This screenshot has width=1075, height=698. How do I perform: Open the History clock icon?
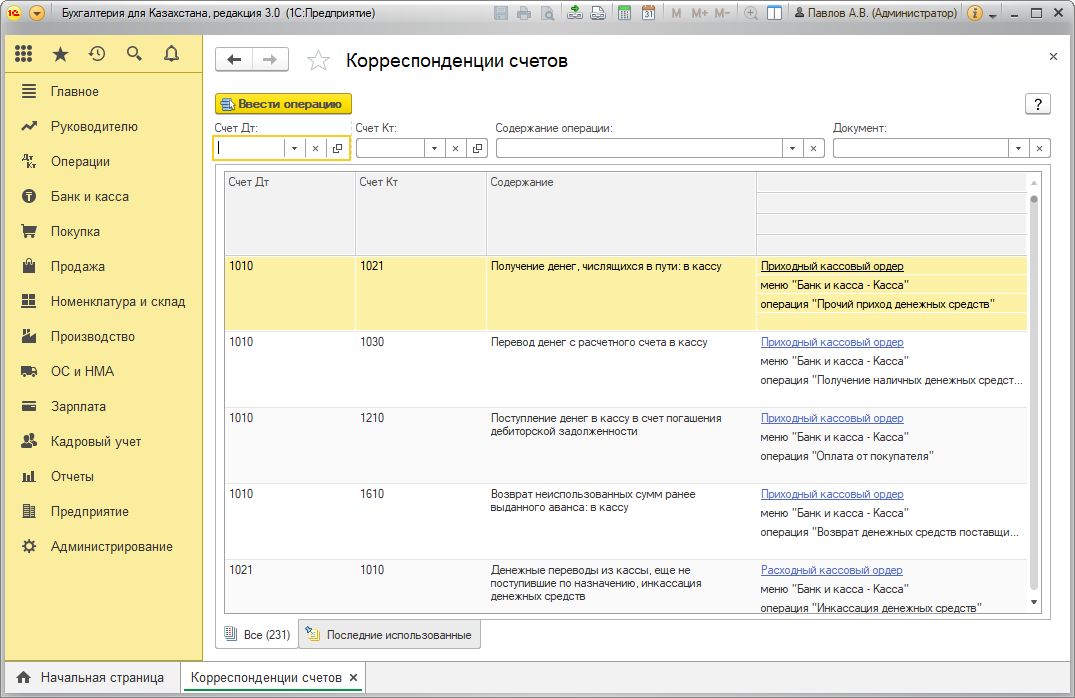point(97,54)
